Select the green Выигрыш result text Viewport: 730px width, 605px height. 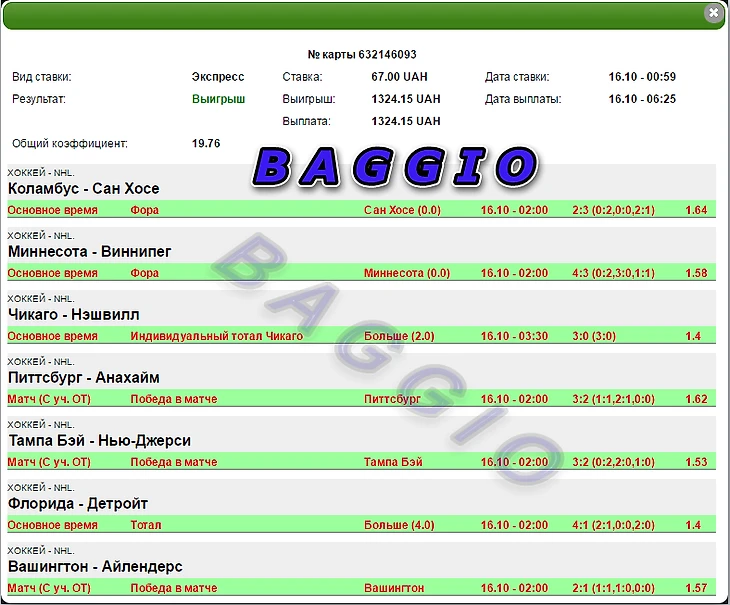point(218,99)
